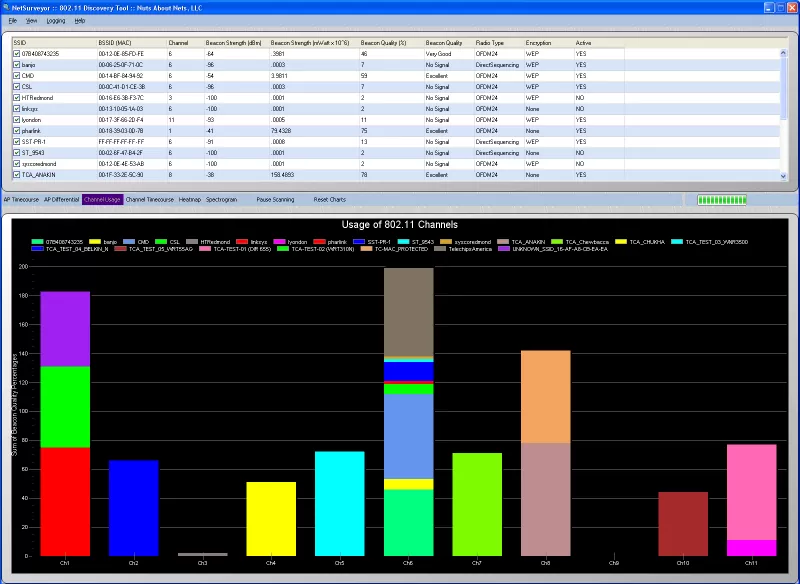
Task: Uncheck the banjo network checkbox
Action: coord(17,65)
